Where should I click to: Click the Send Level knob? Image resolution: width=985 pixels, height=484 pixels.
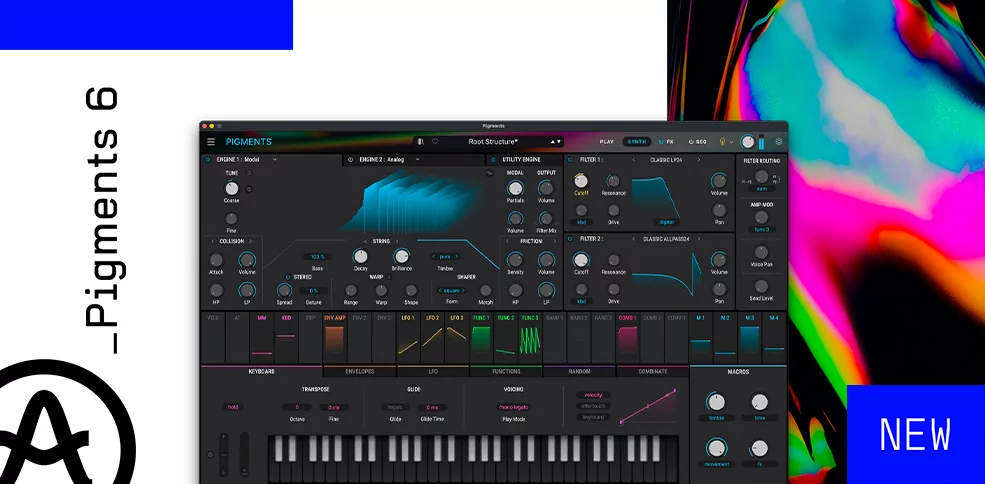[761, 286]
